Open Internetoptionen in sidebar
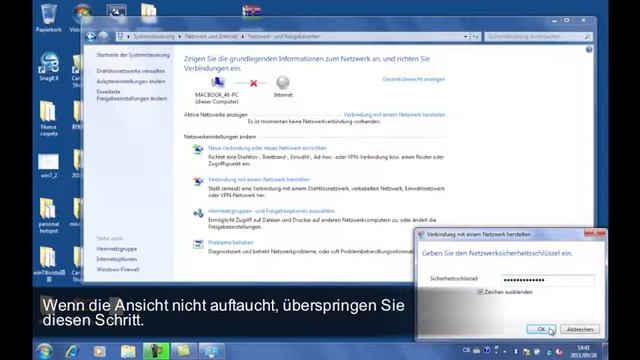 coord(117,259)
